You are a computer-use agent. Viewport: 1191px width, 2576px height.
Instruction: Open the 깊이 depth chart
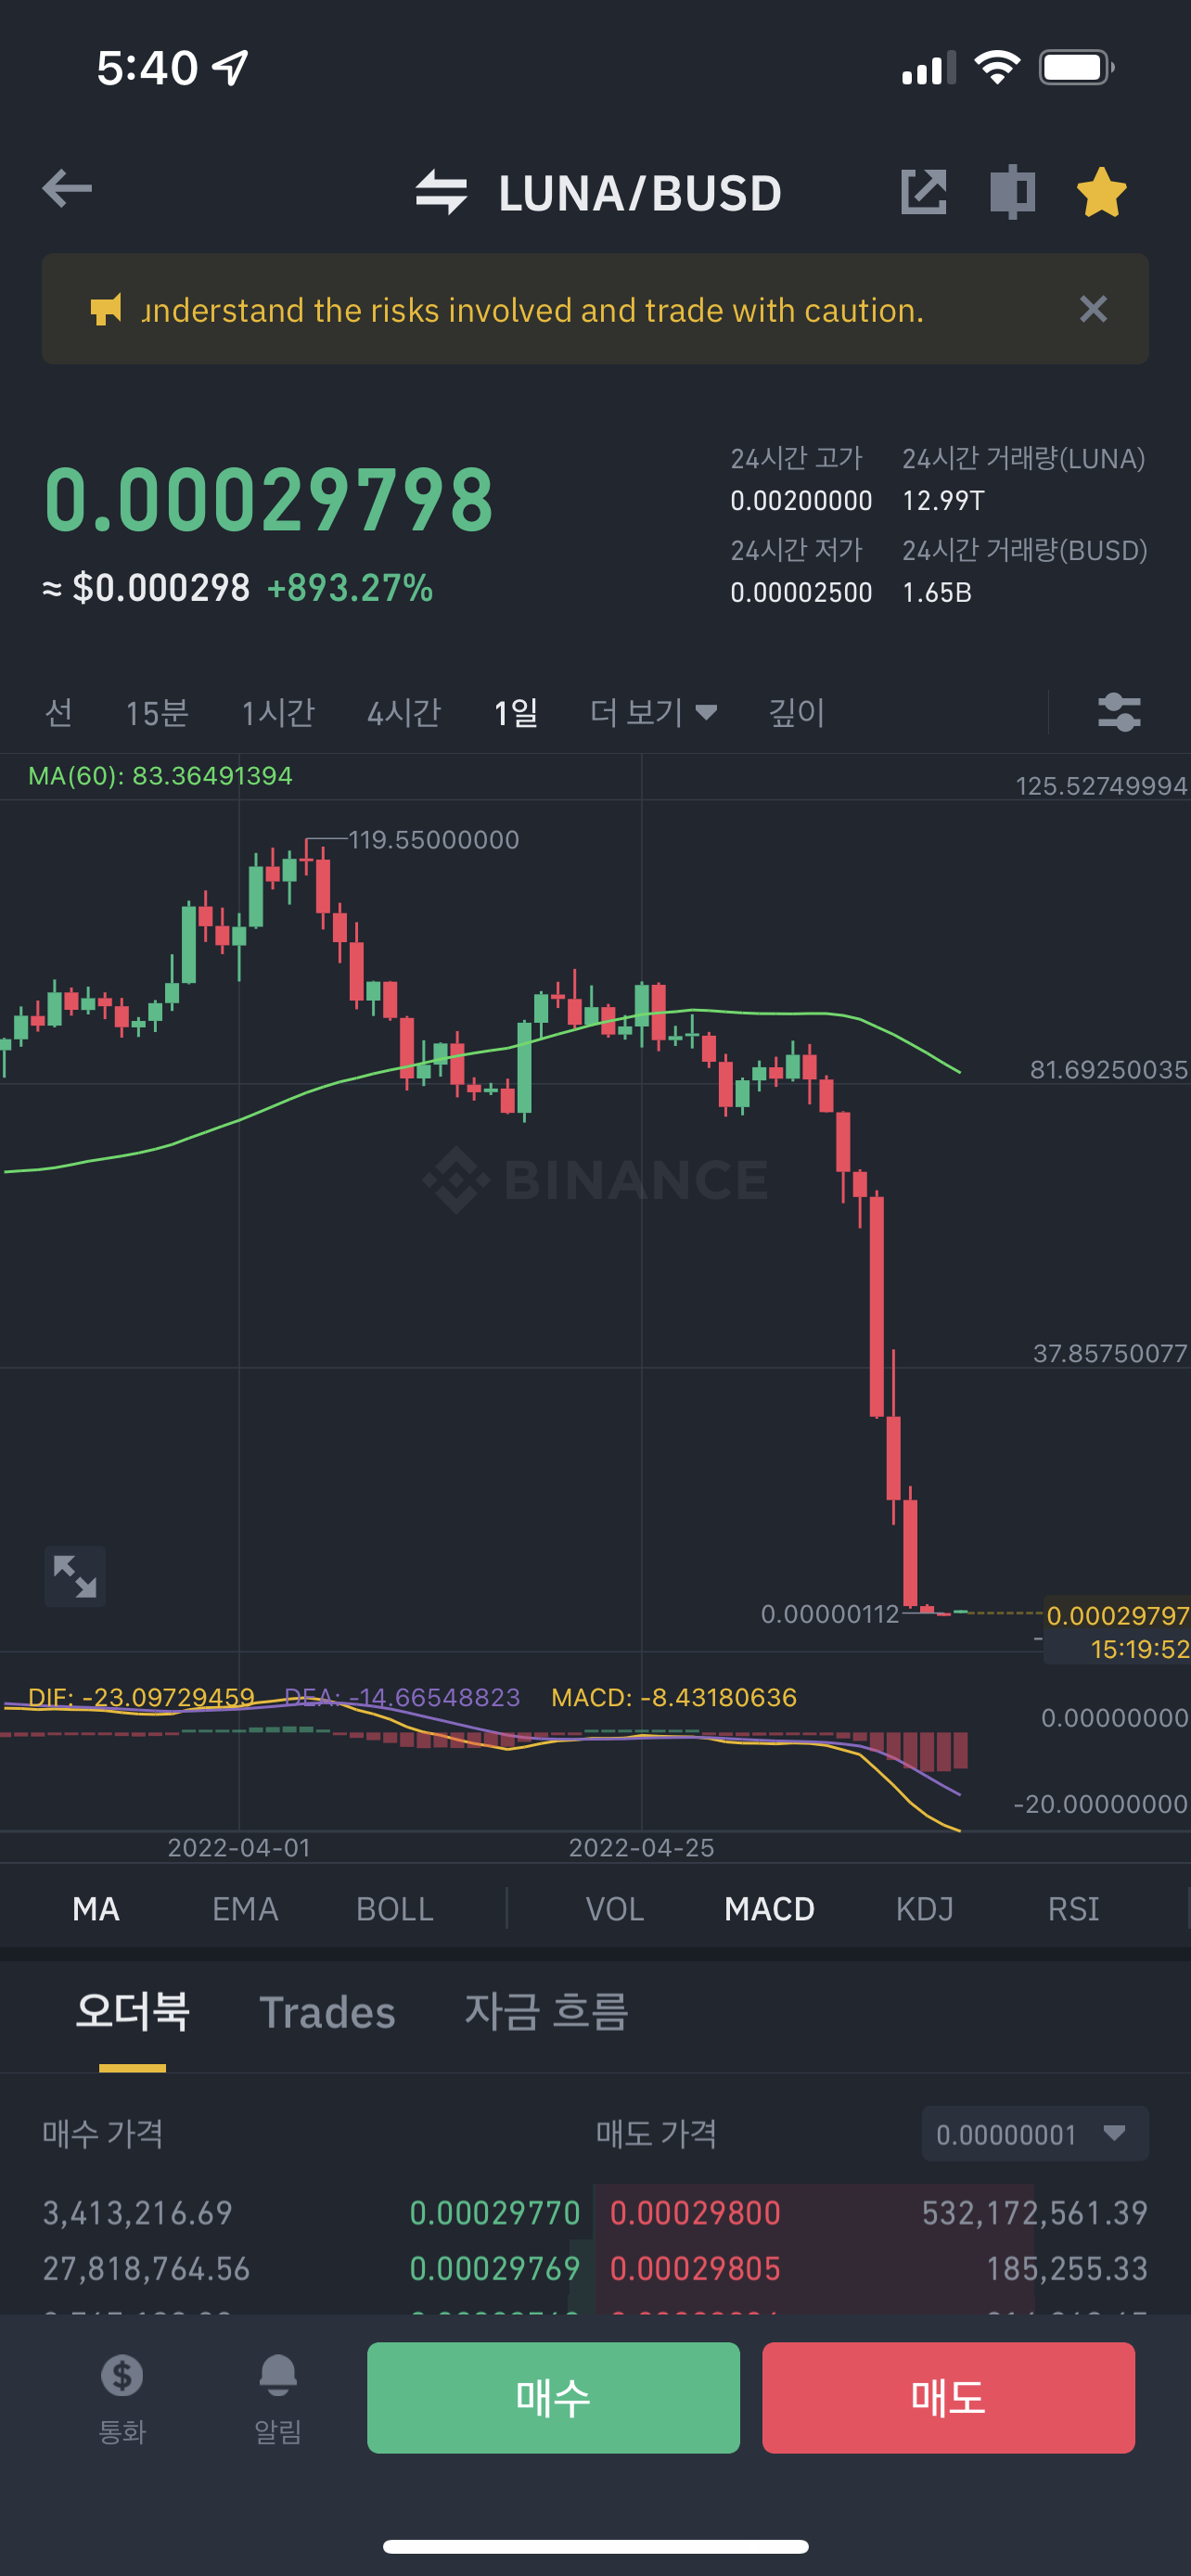click(x=796, y=712)
